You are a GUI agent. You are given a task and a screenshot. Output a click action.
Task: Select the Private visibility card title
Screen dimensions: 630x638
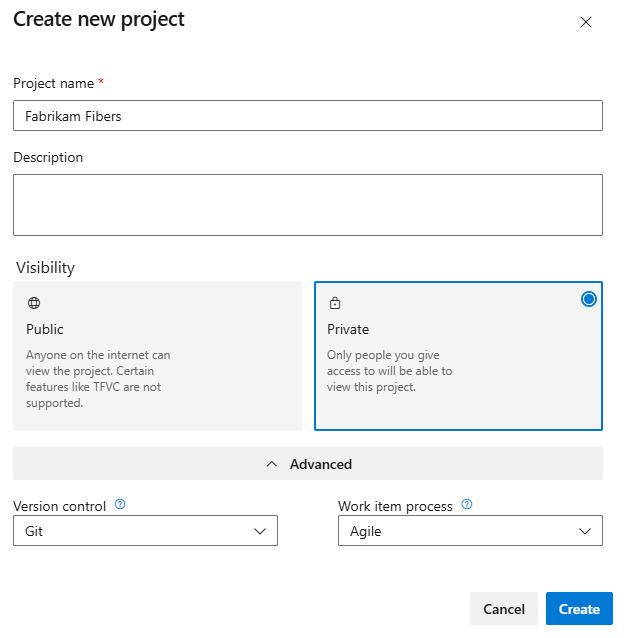tap(348, 329)
